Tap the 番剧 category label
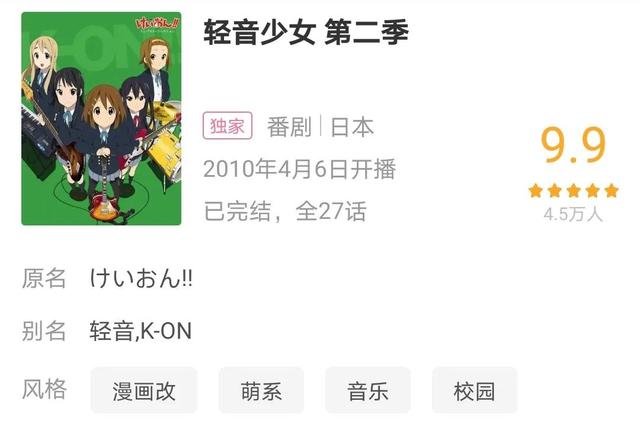 (x=289, y=127)
